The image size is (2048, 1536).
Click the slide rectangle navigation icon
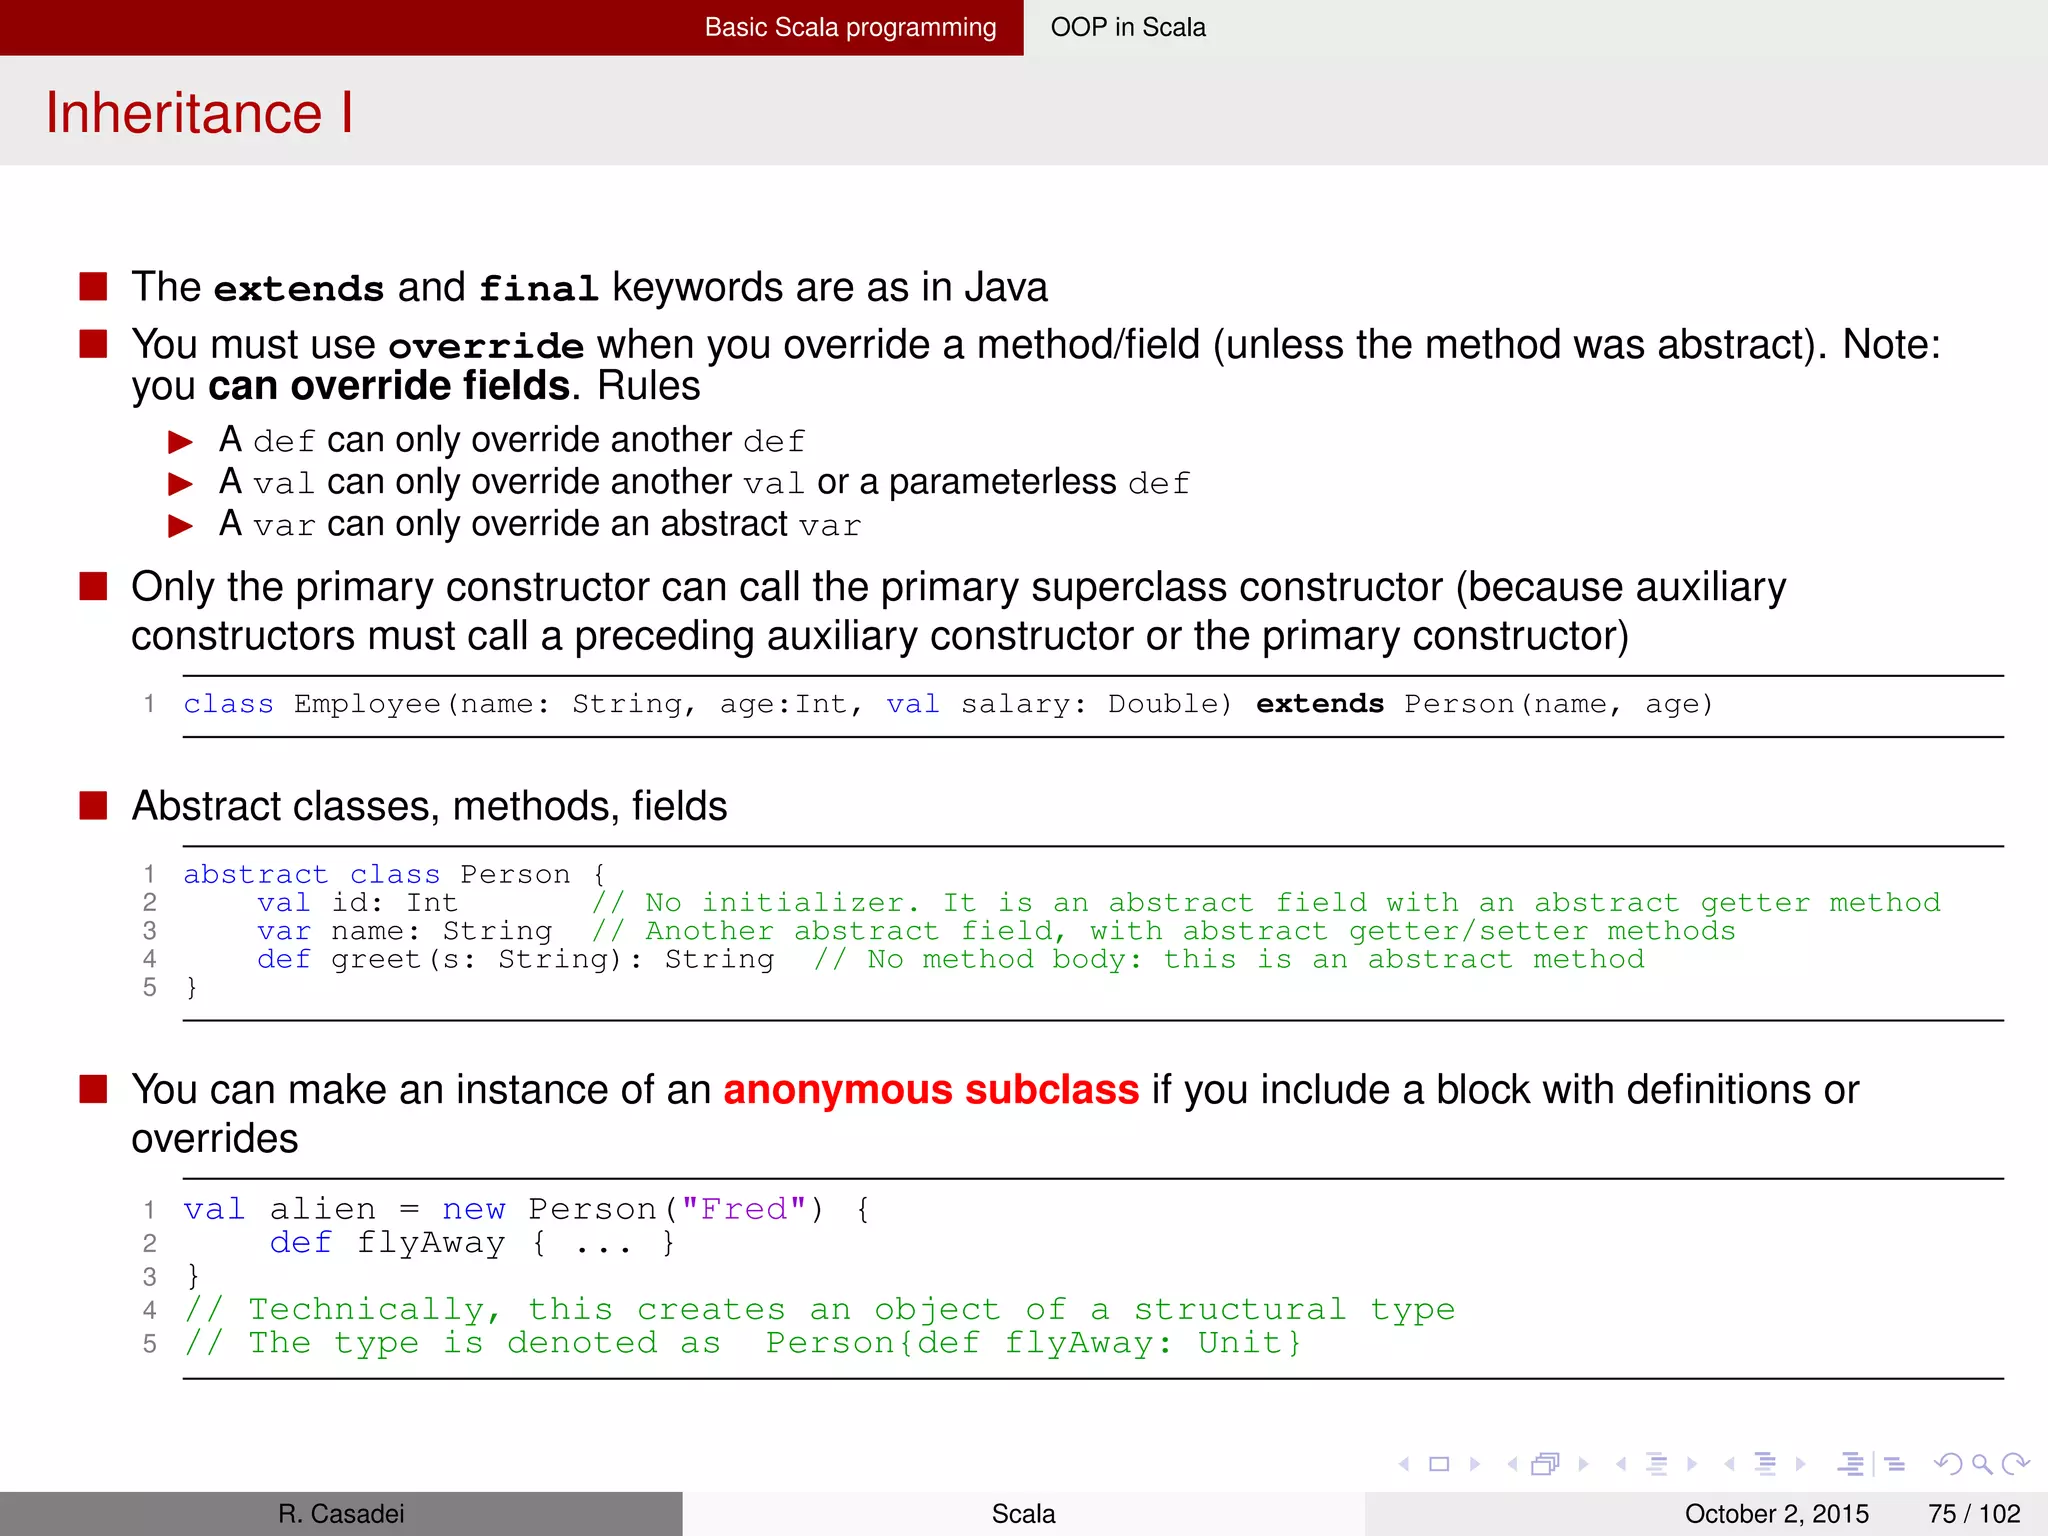point(1439,1464)
